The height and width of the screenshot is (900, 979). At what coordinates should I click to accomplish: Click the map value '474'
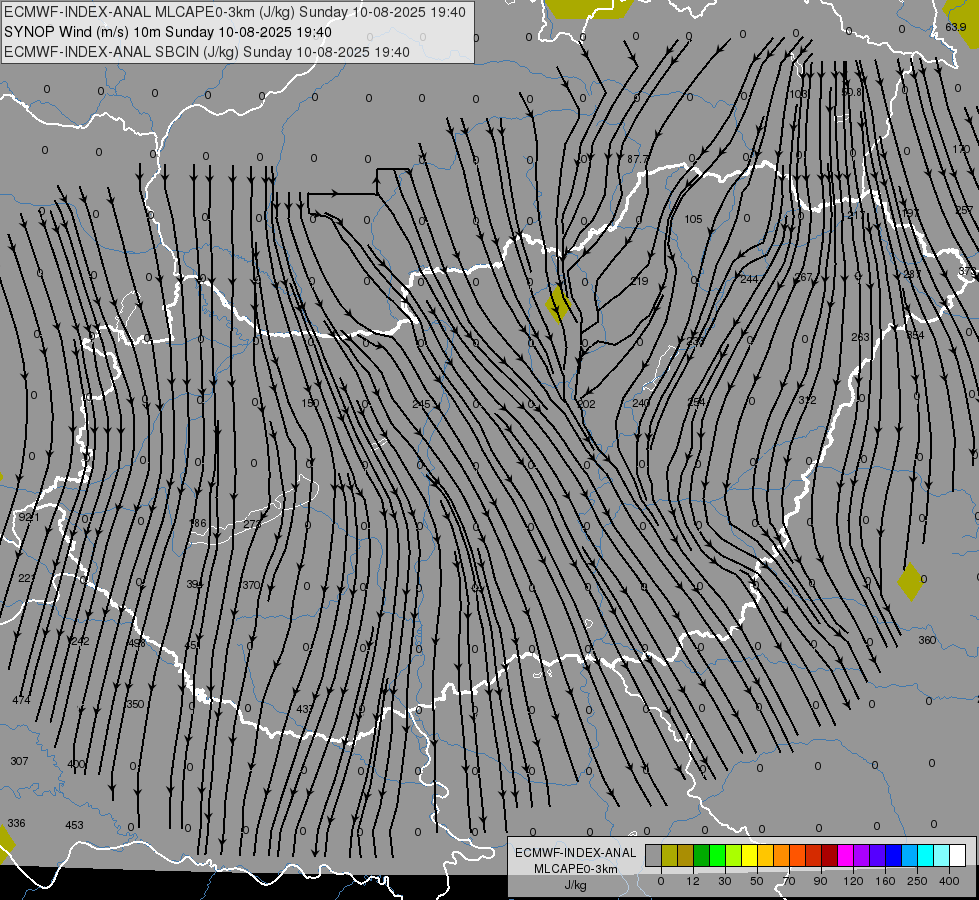(x=21, y=700)
